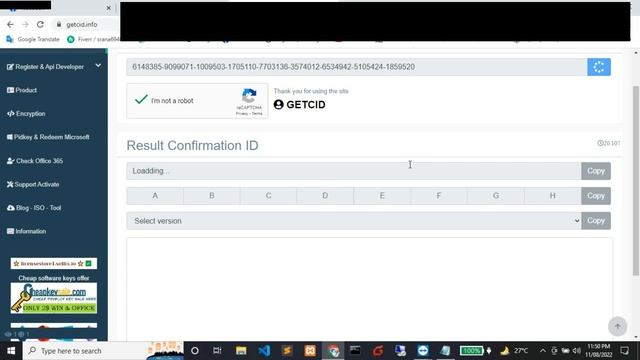The height and width of the screenshot is (360, 640).
Task: Go forward in the browser
Action: (25, 24)
